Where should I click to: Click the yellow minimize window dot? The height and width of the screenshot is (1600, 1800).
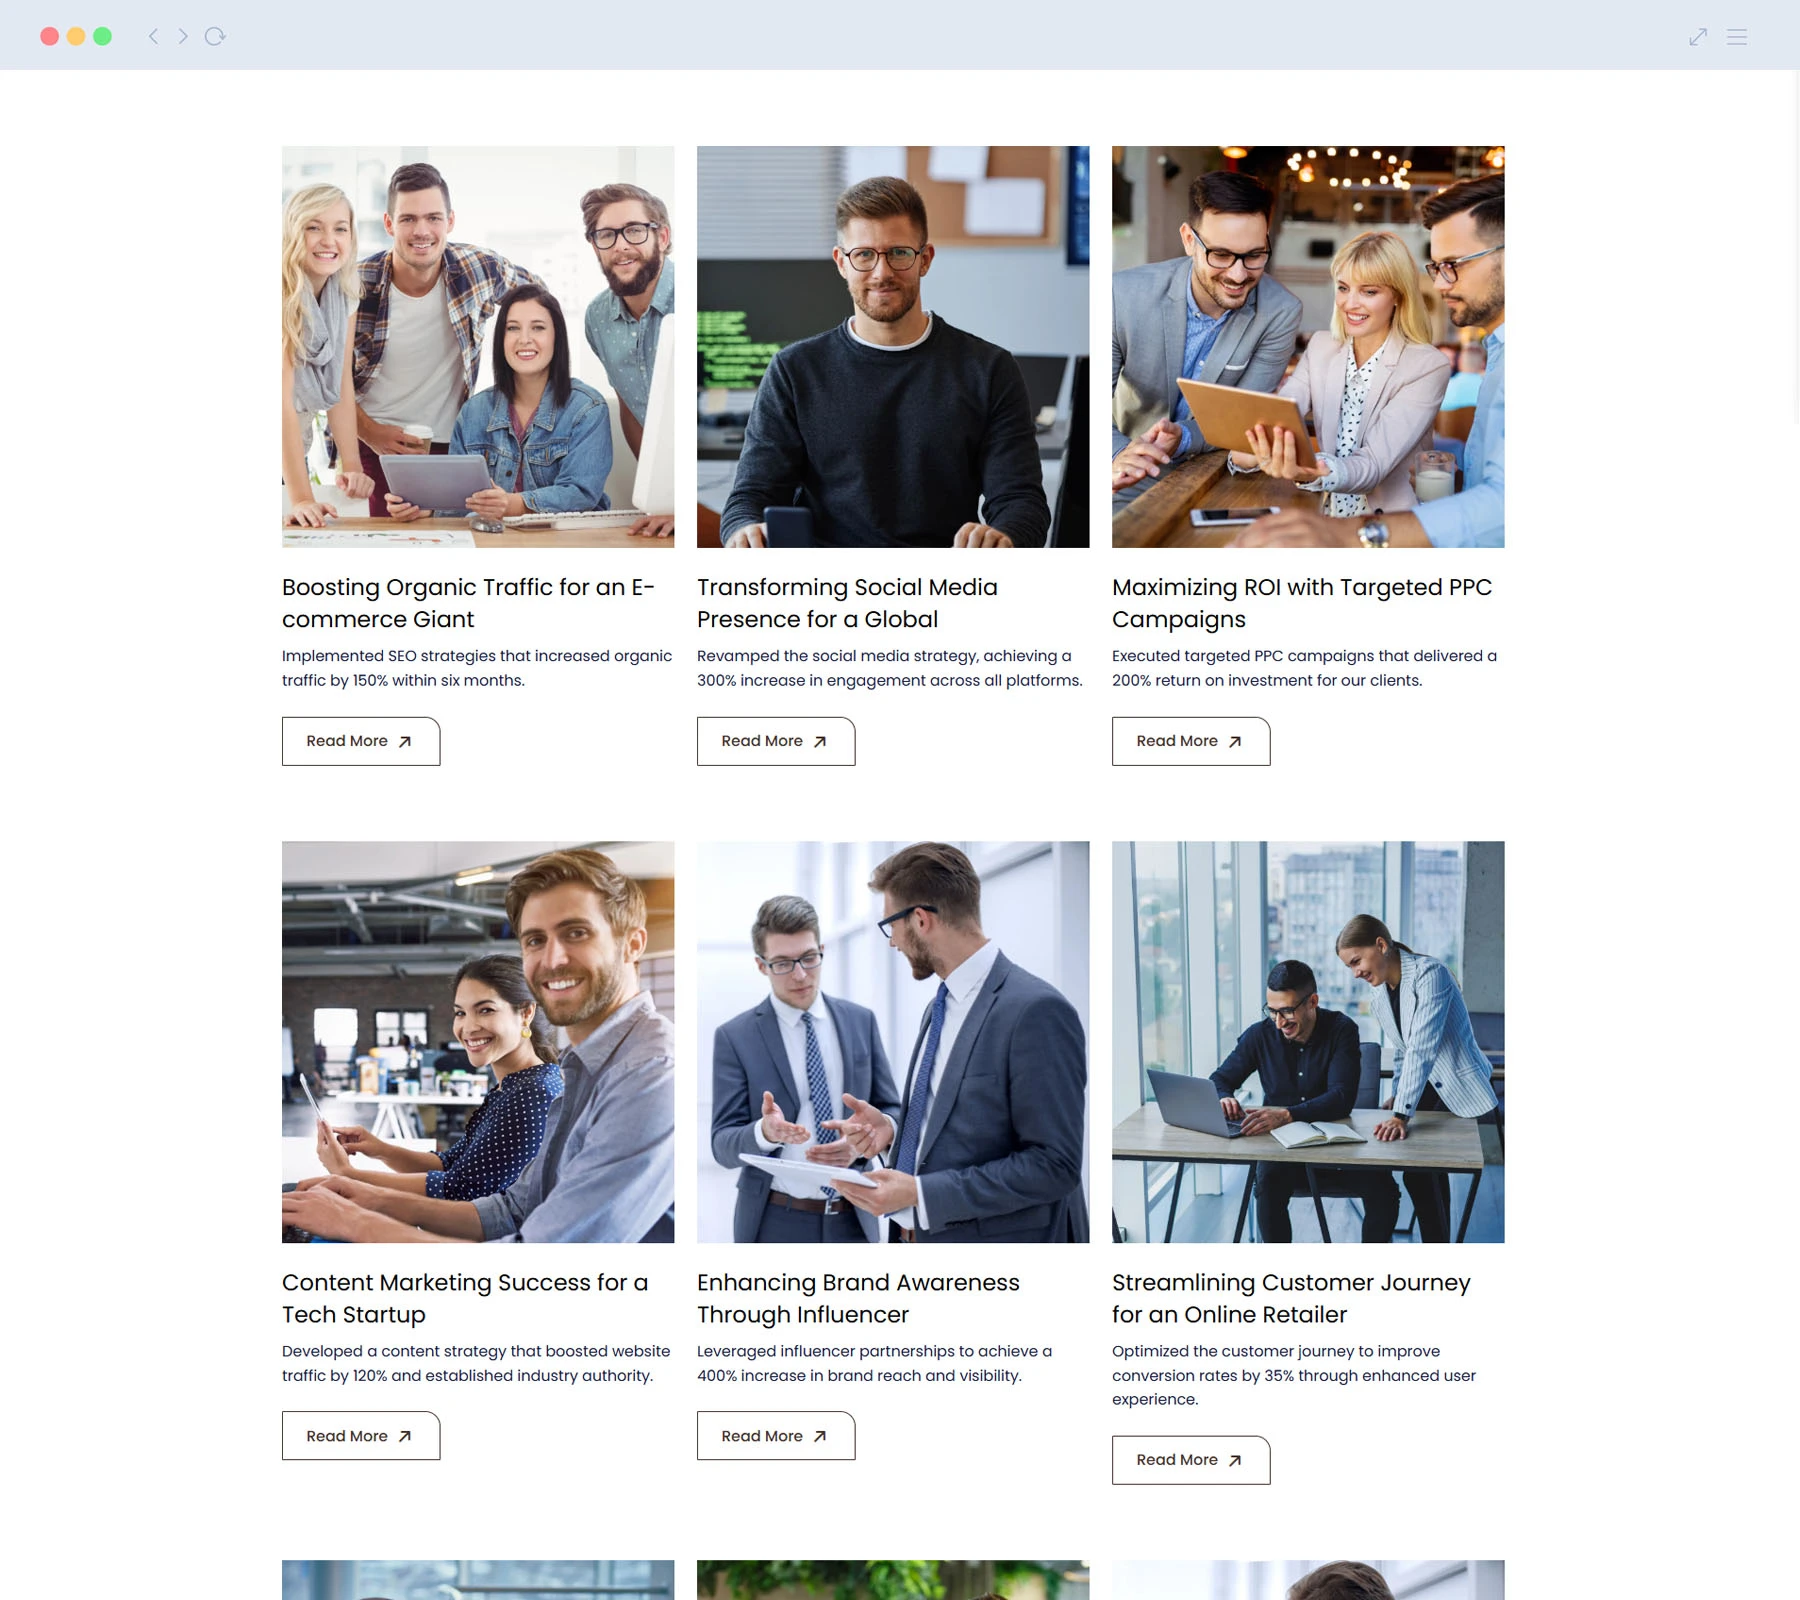[x=76, y=36]
